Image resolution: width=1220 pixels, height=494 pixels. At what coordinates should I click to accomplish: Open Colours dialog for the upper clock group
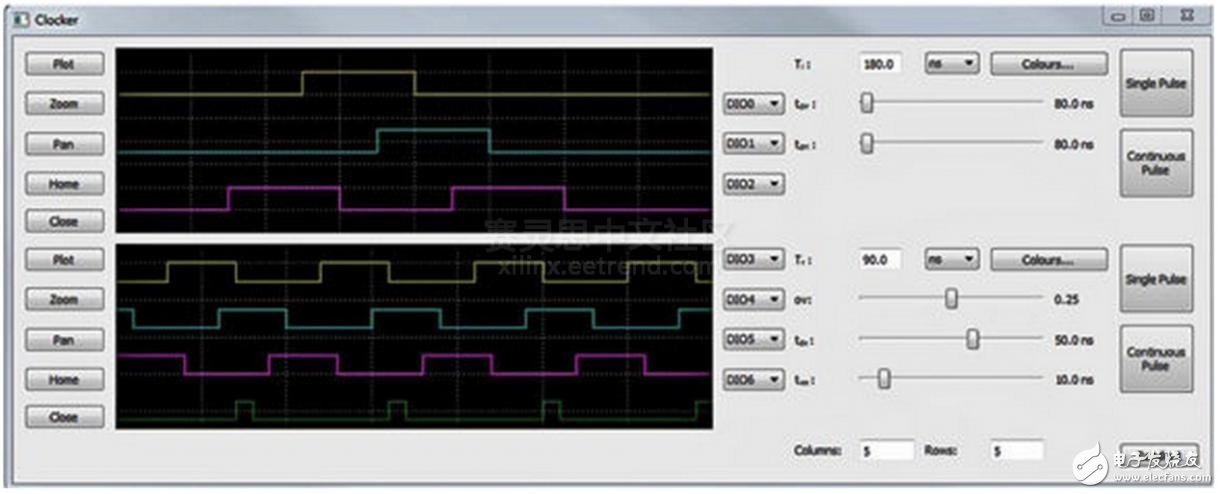[x=1048, y=64]
